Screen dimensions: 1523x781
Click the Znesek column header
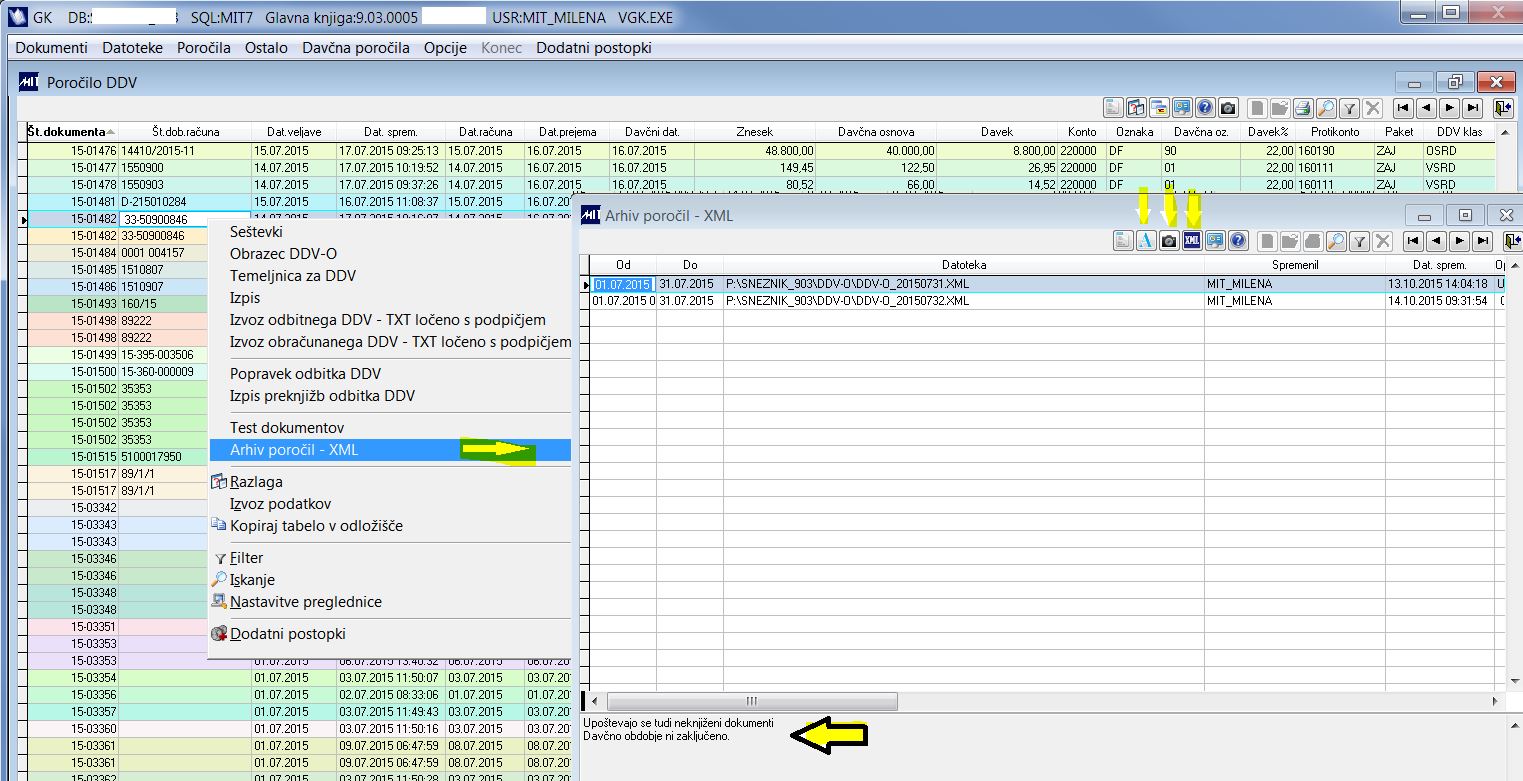click(x=754, y=131)
